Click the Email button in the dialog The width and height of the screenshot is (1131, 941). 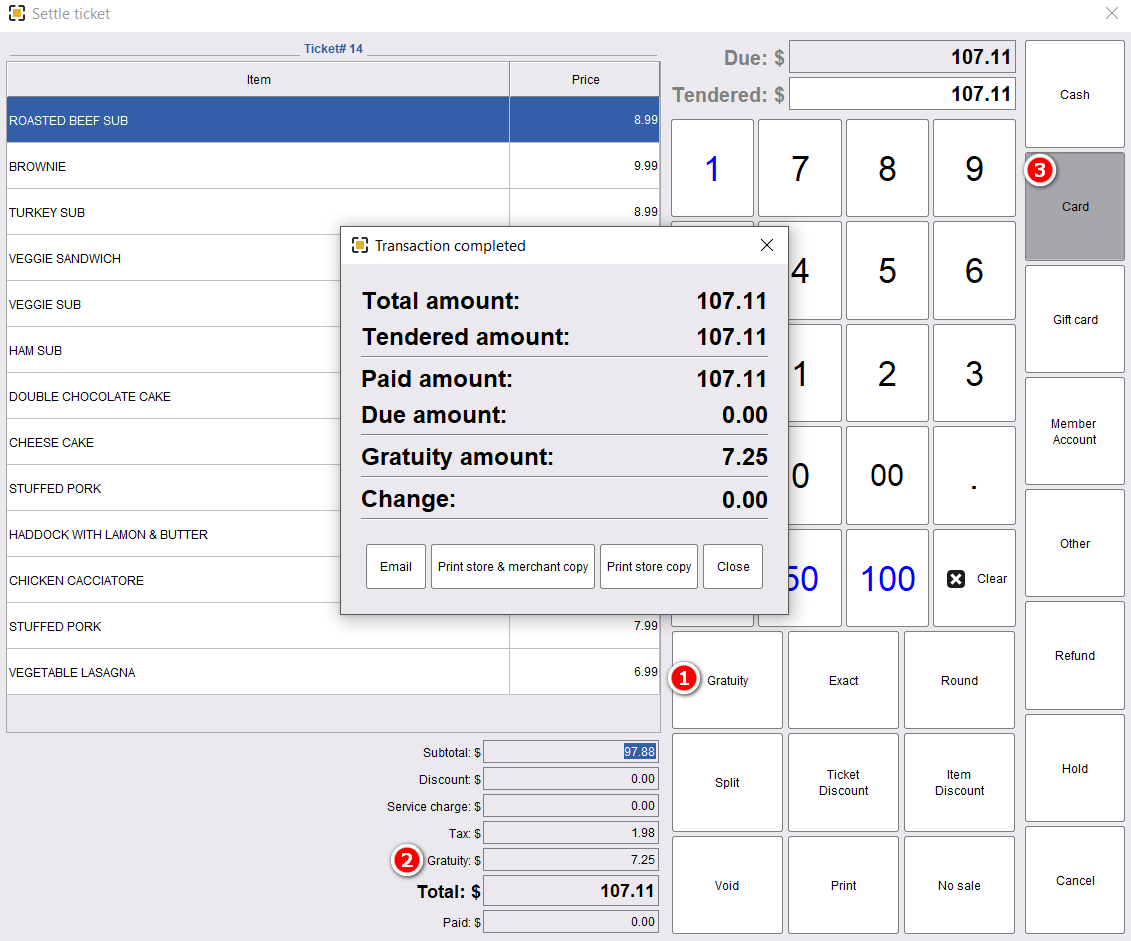(x=395, y=567)
